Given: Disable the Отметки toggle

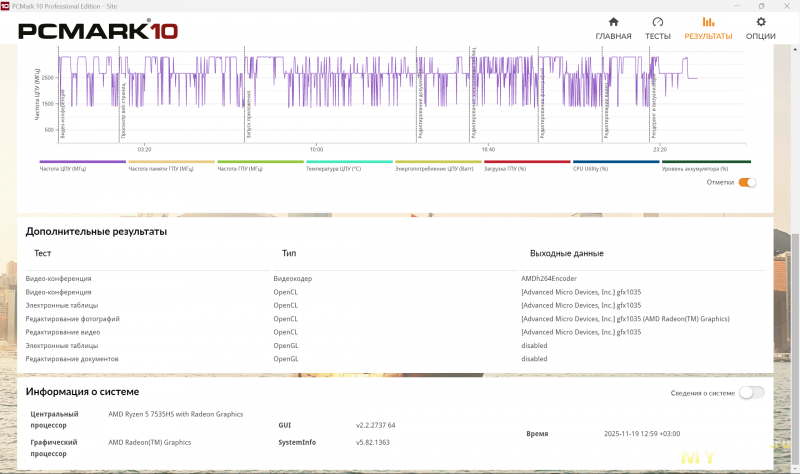Looking at the screenshot, I should coord(747,182).
